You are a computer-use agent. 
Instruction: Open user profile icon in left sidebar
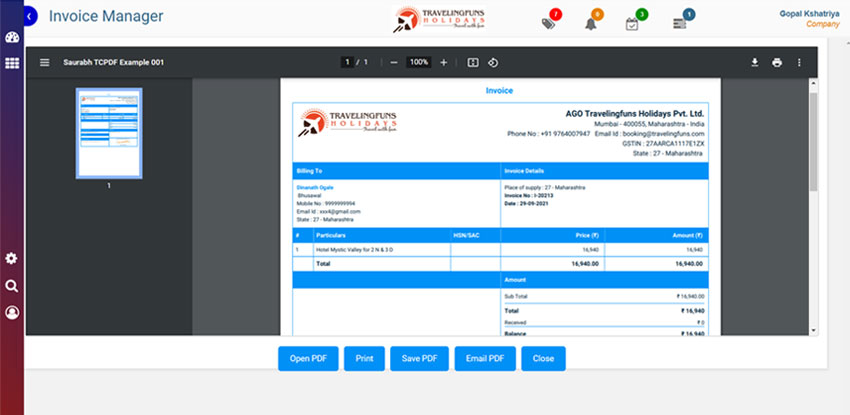(x=12, y=313)
